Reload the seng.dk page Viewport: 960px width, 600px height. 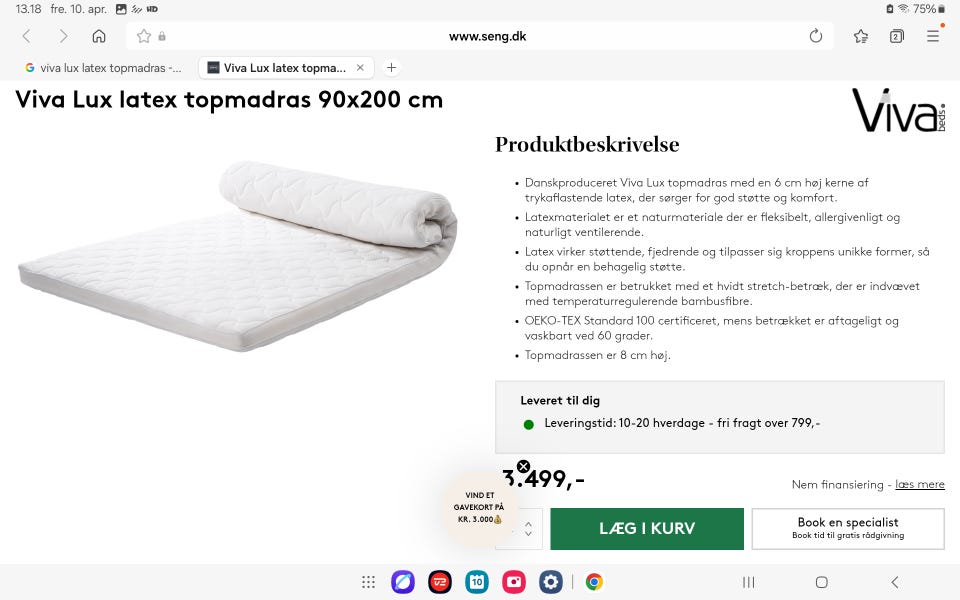(816, 36)
